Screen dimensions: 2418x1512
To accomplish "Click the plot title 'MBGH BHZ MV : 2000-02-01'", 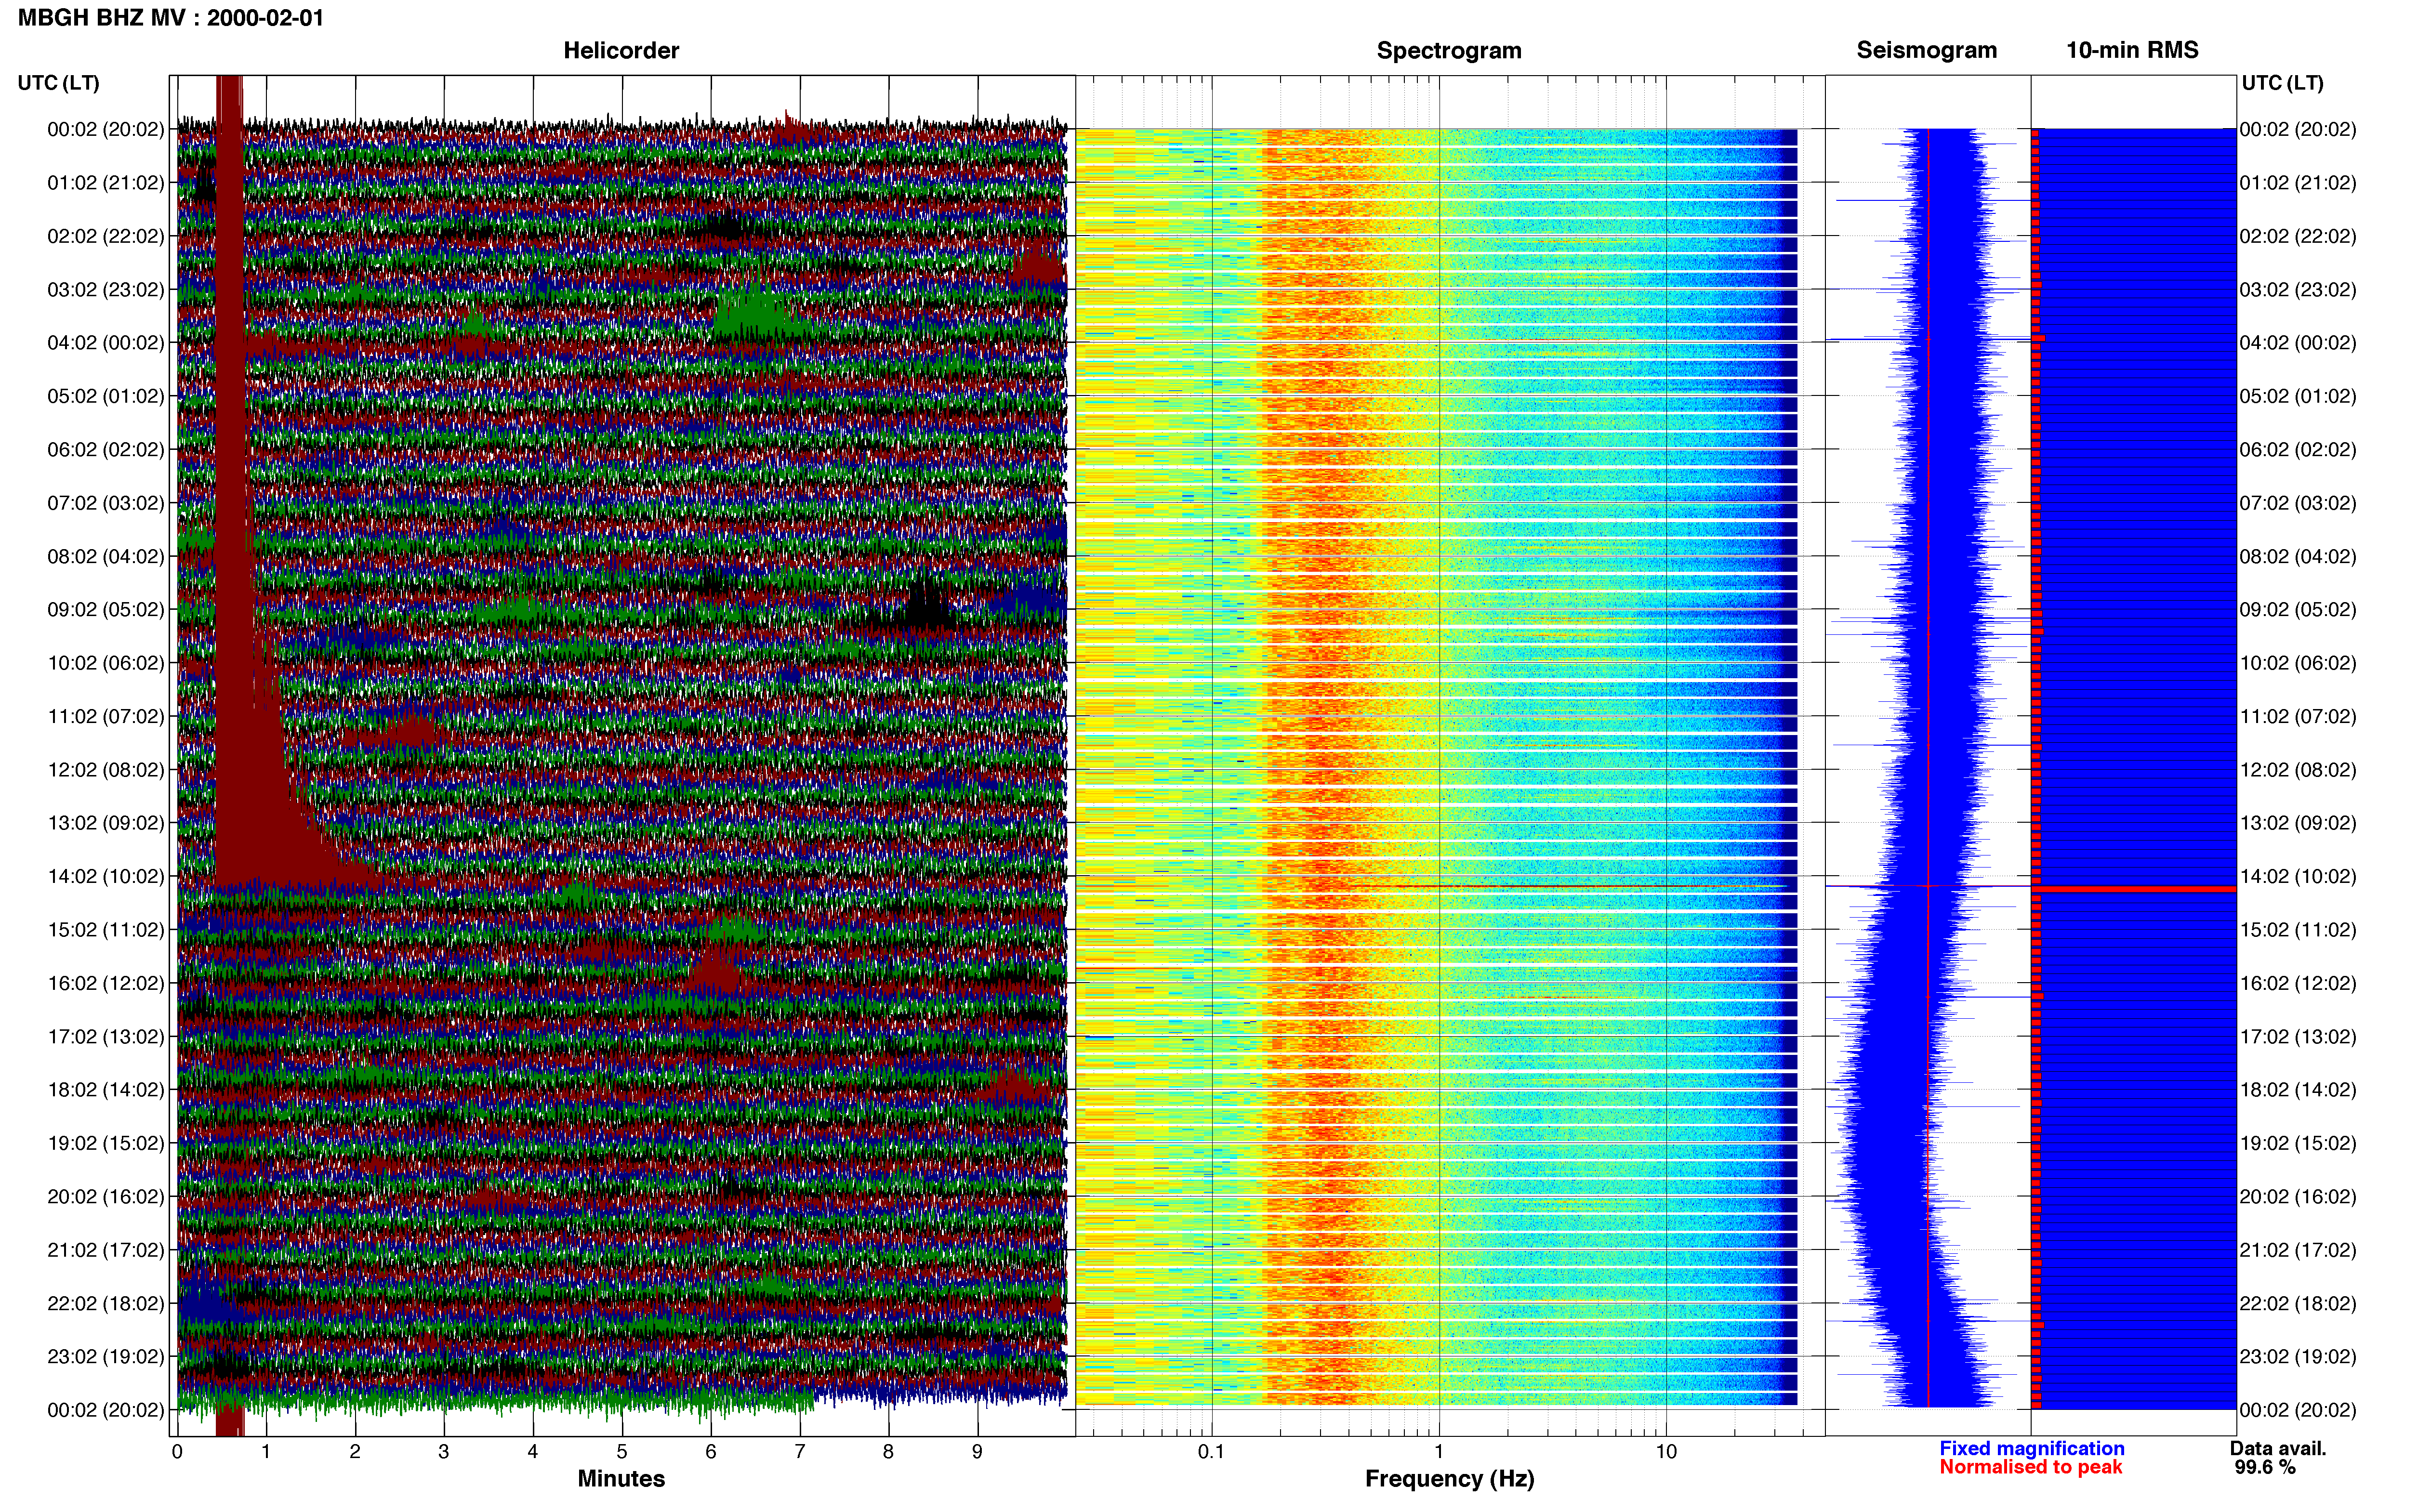I will (x=171, y=18).
